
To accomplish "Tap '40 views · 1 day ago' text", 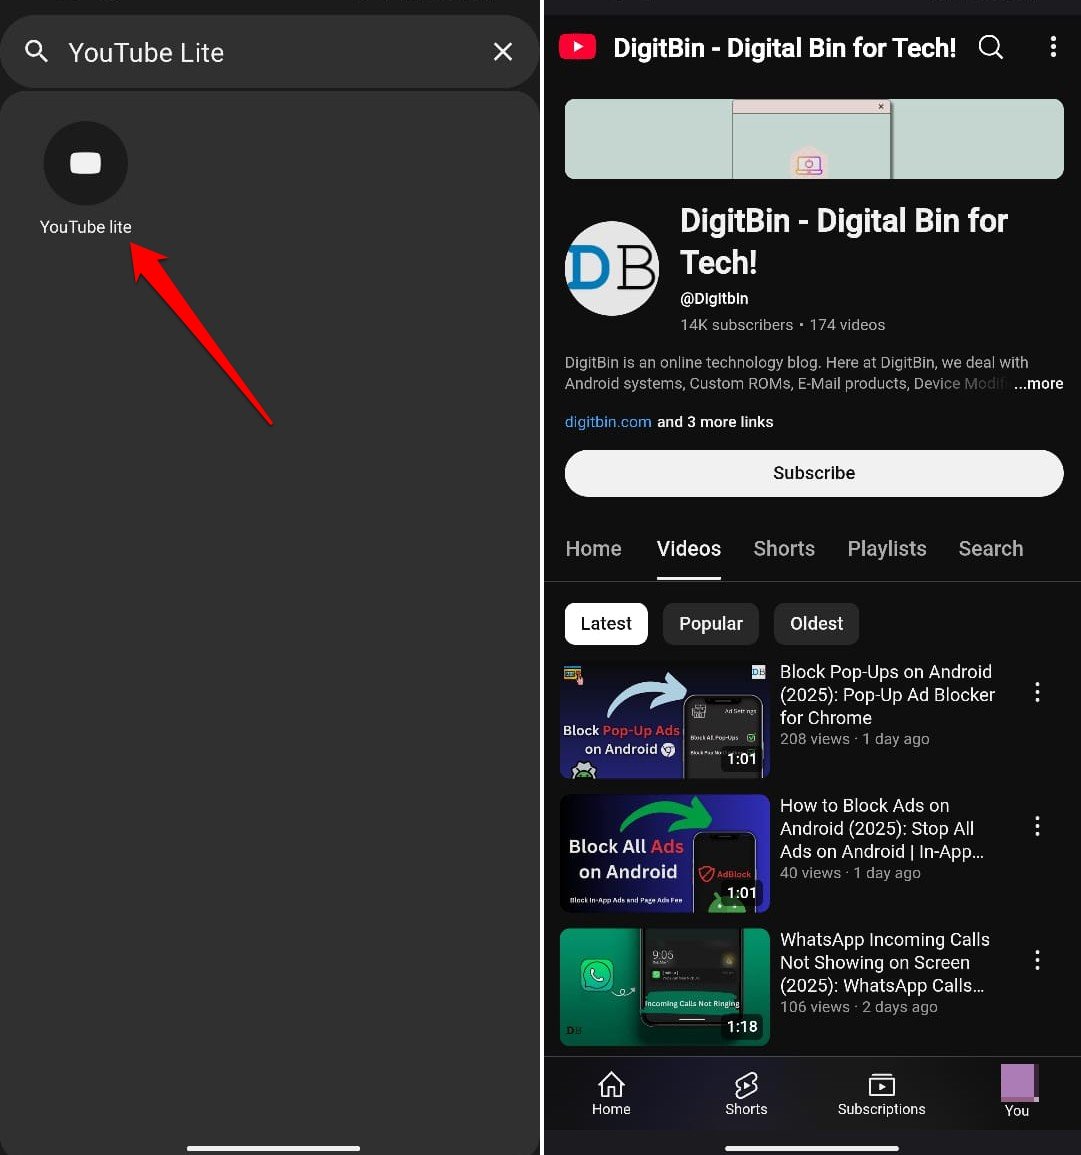I will pyautogui.click(x=850, y=873).
